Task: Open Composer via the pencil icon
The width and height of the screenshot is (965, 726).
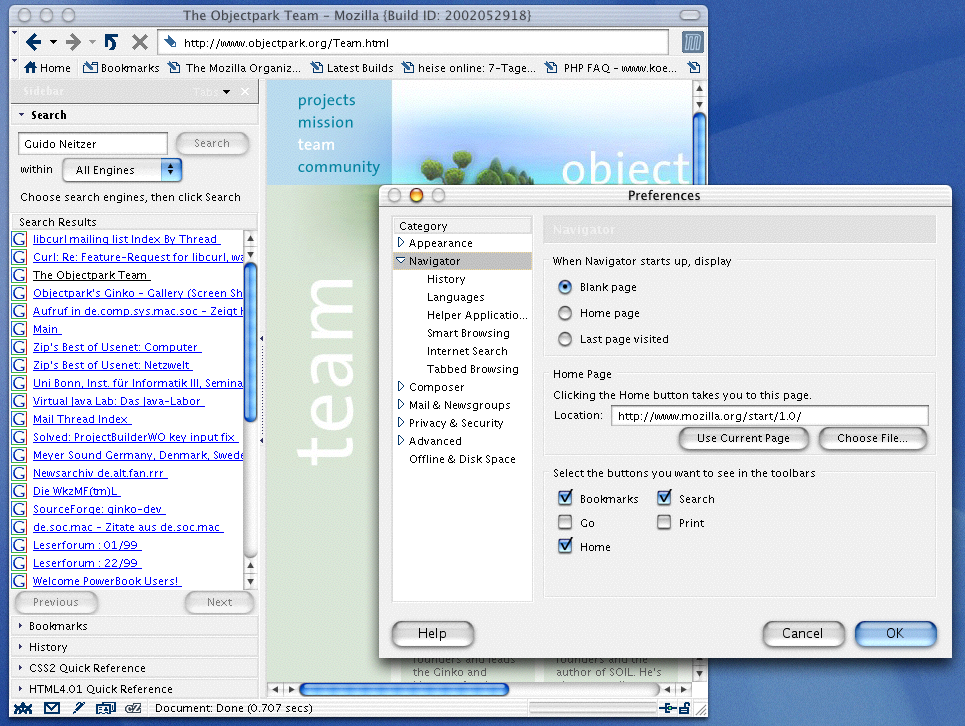Action: tap(78, 708)
